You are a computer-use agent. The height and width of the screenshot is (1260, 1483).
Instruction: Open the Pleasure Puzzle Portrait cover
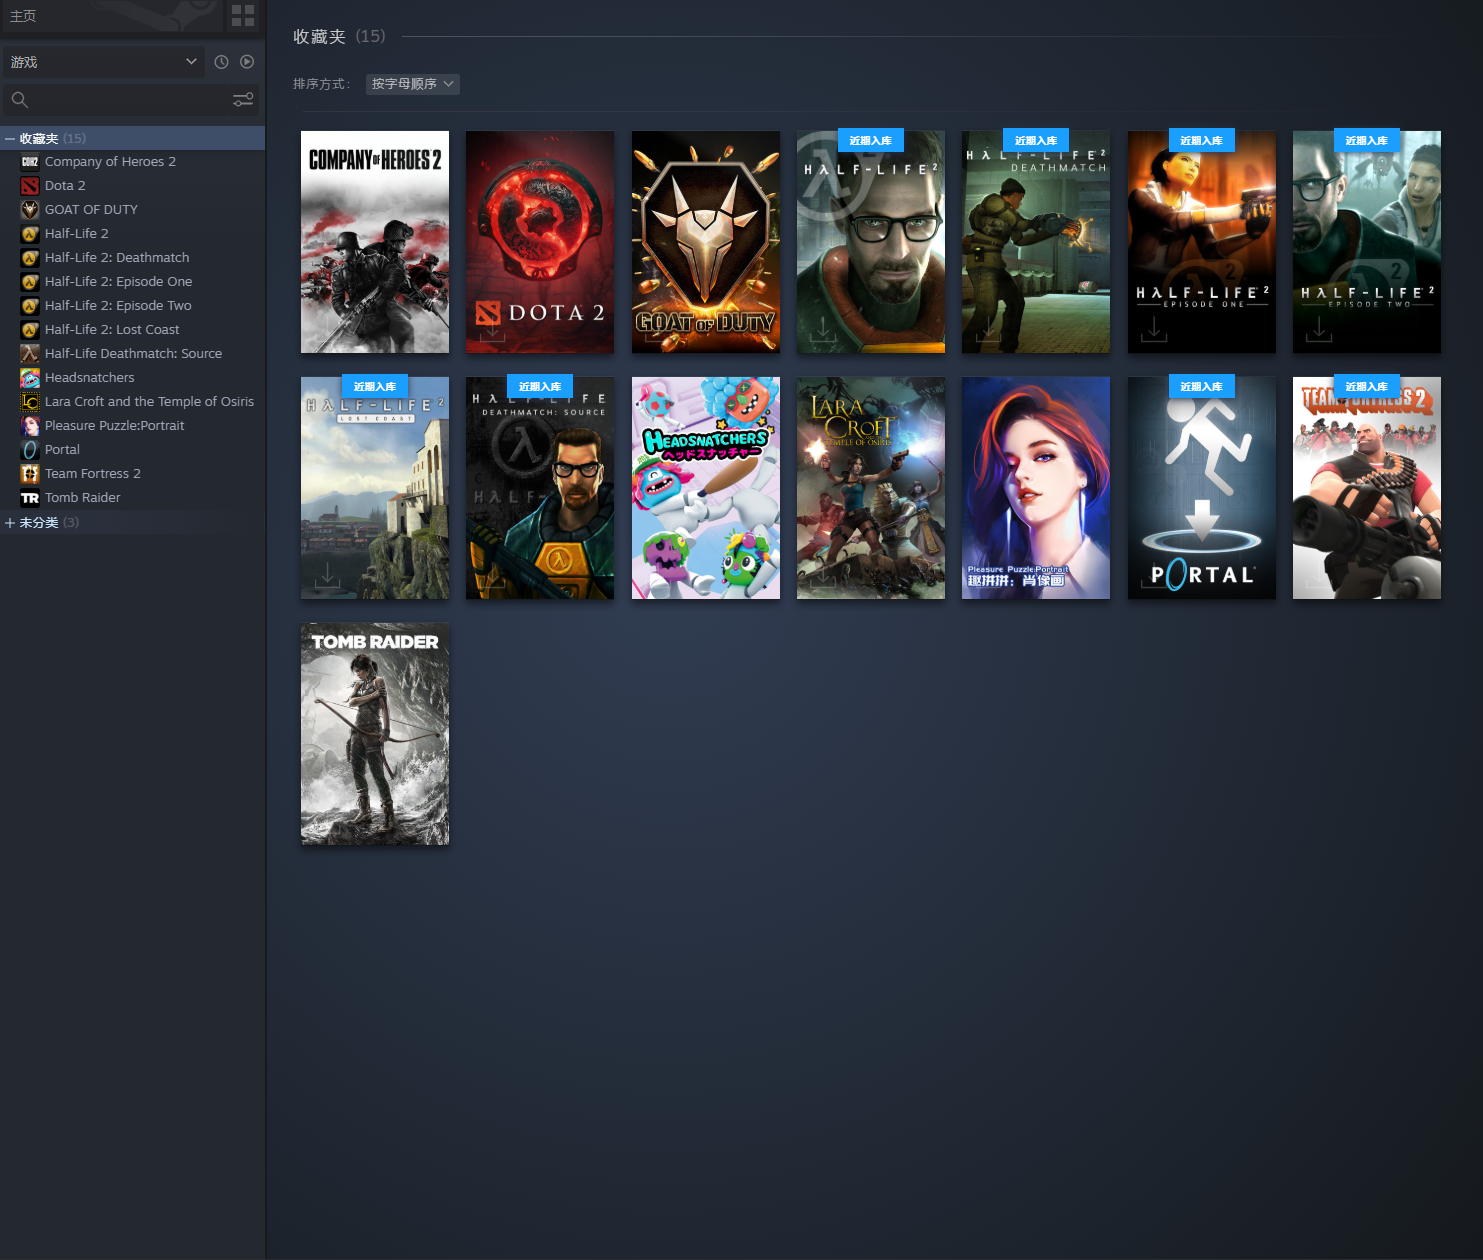[x=1036, y=488]
